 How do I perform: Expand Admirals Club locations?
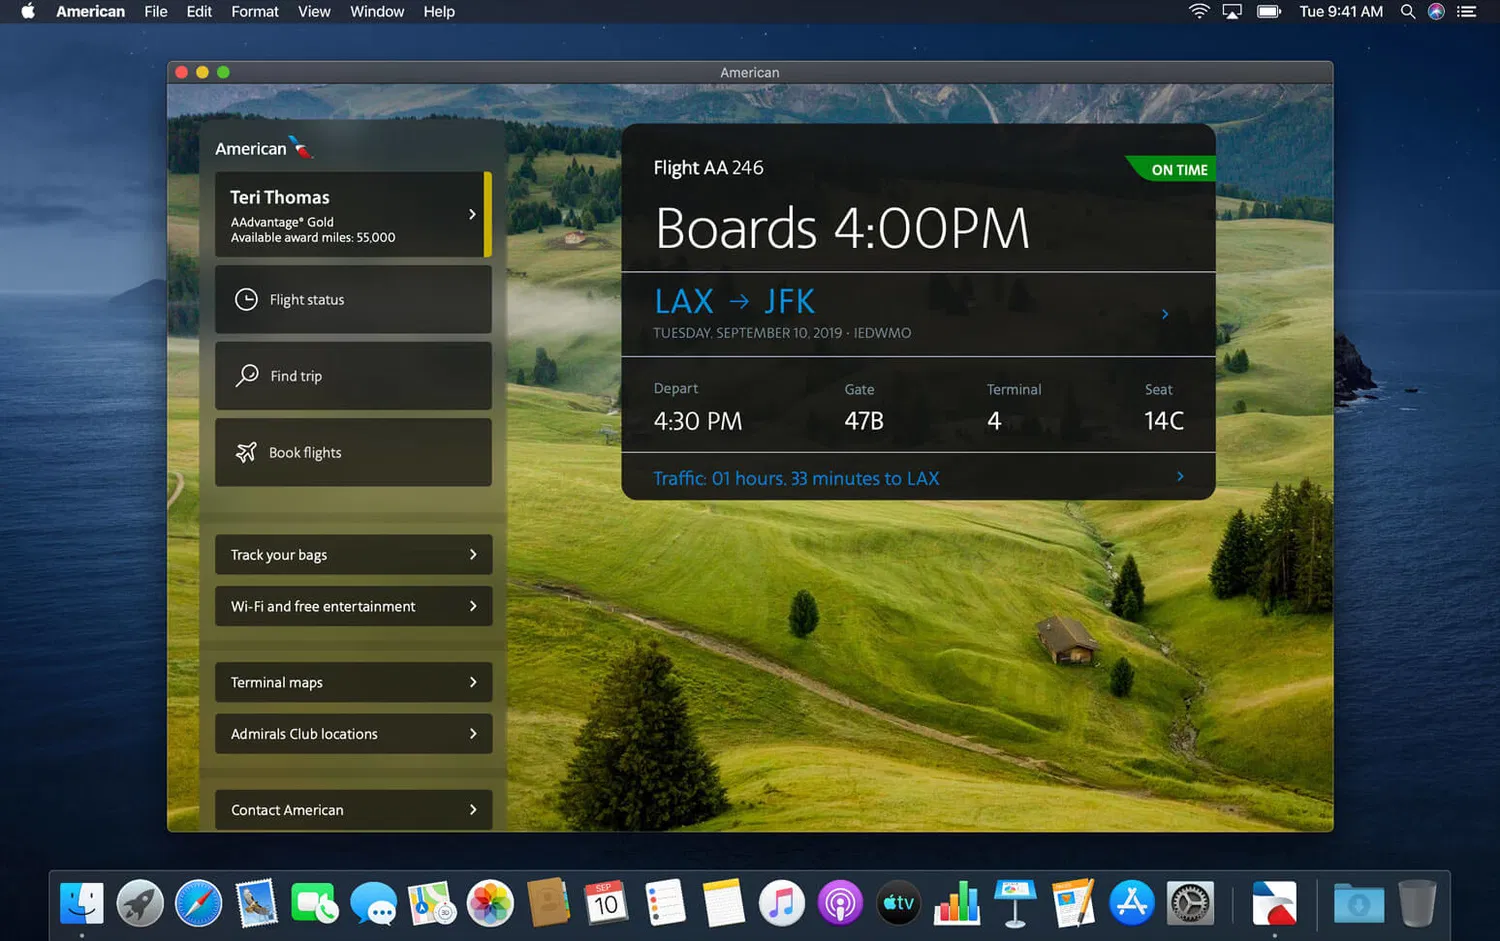[x=353, y=734]
